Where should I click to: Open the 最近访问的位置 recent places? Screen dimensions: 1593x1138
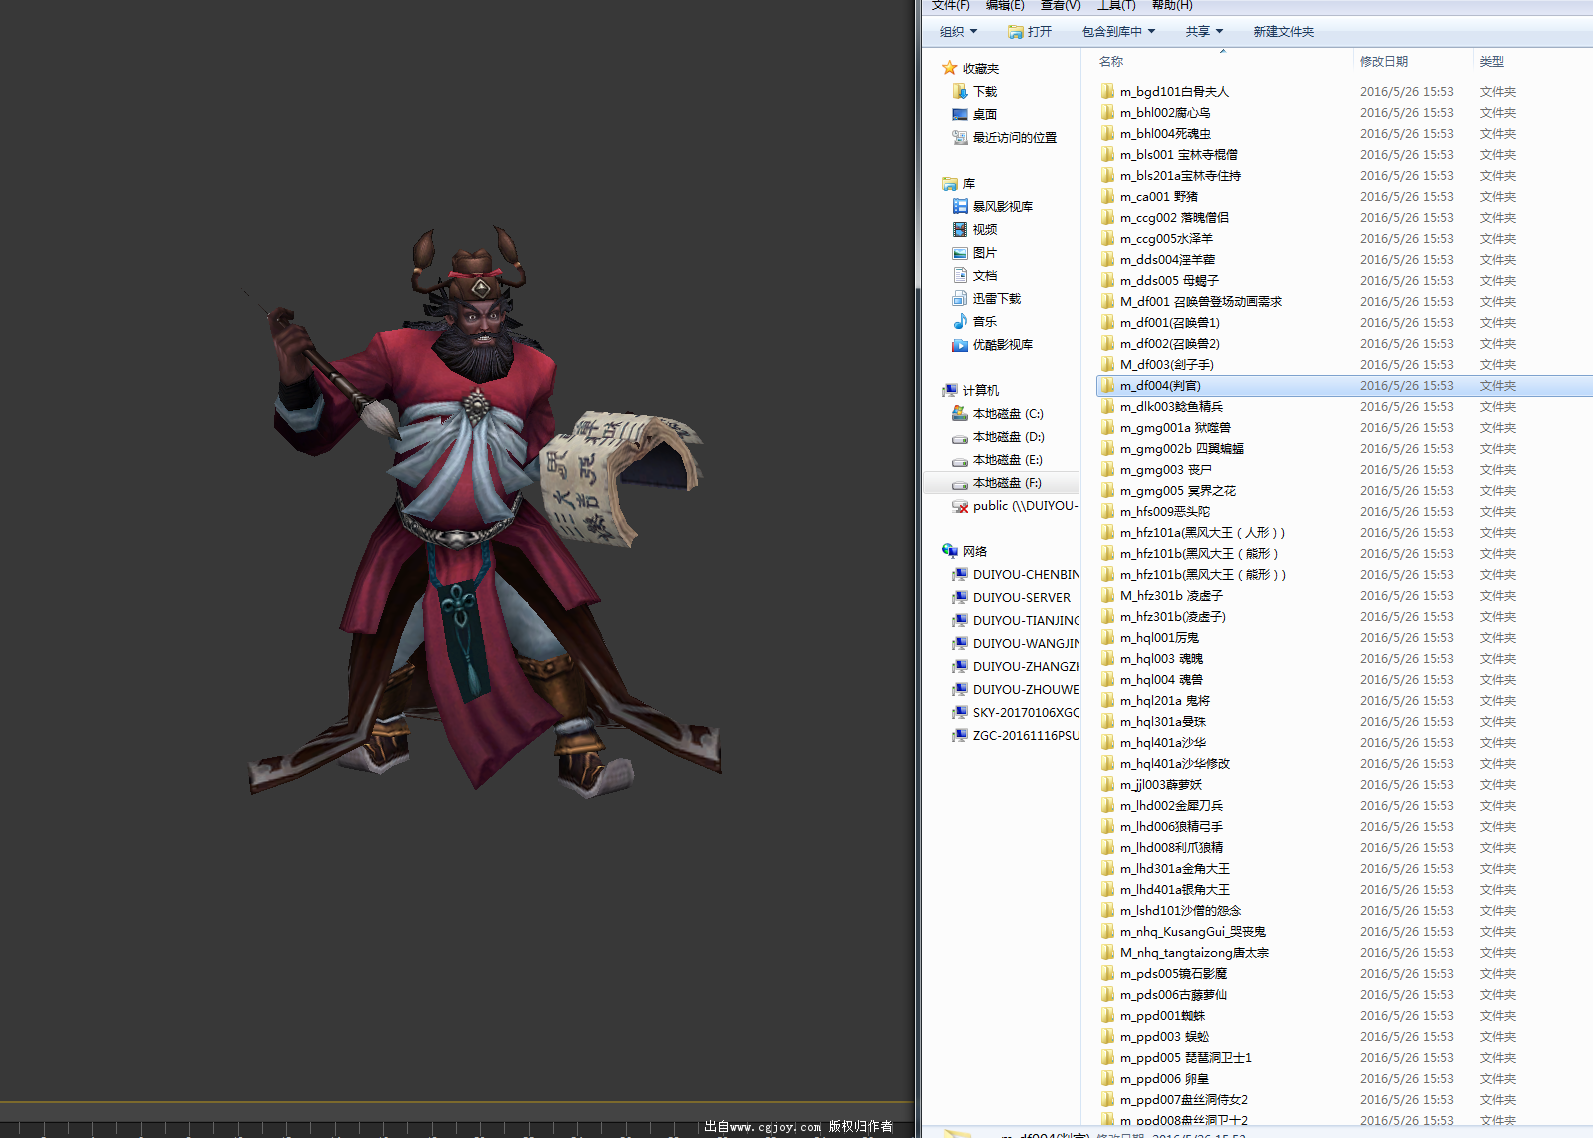(x=1014, y=137)
